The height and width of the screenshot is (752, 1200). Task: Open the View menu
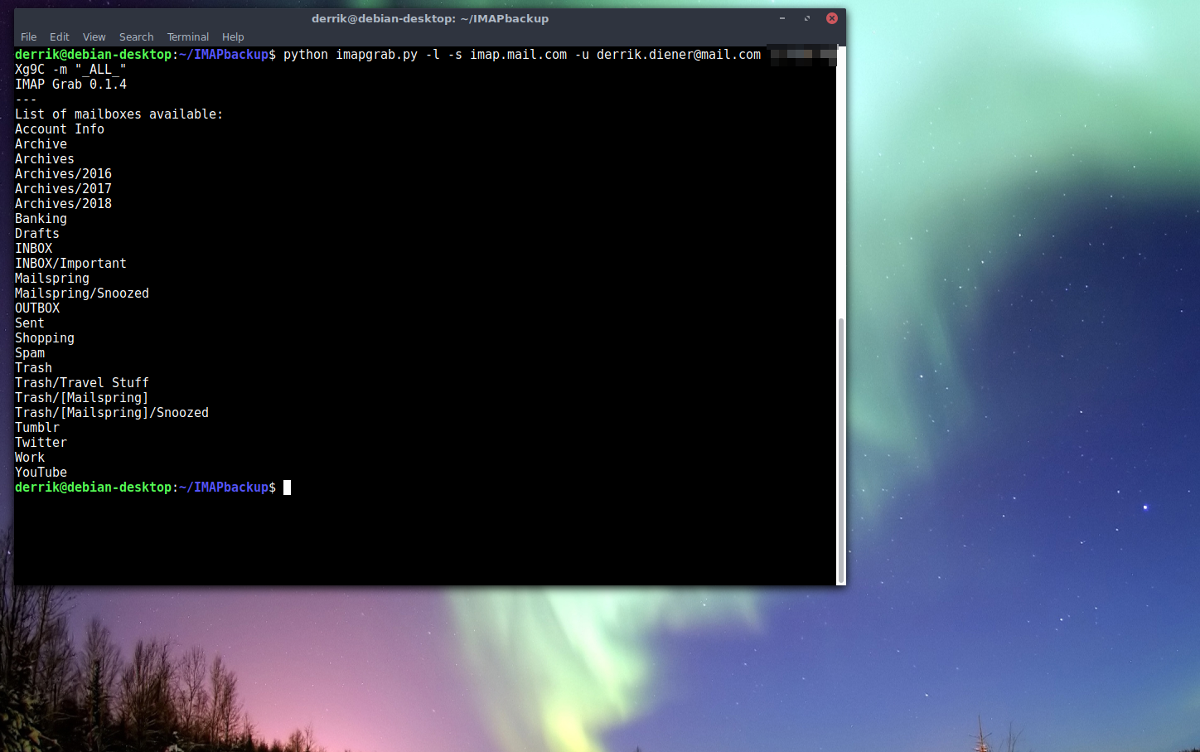pos(93,36)
